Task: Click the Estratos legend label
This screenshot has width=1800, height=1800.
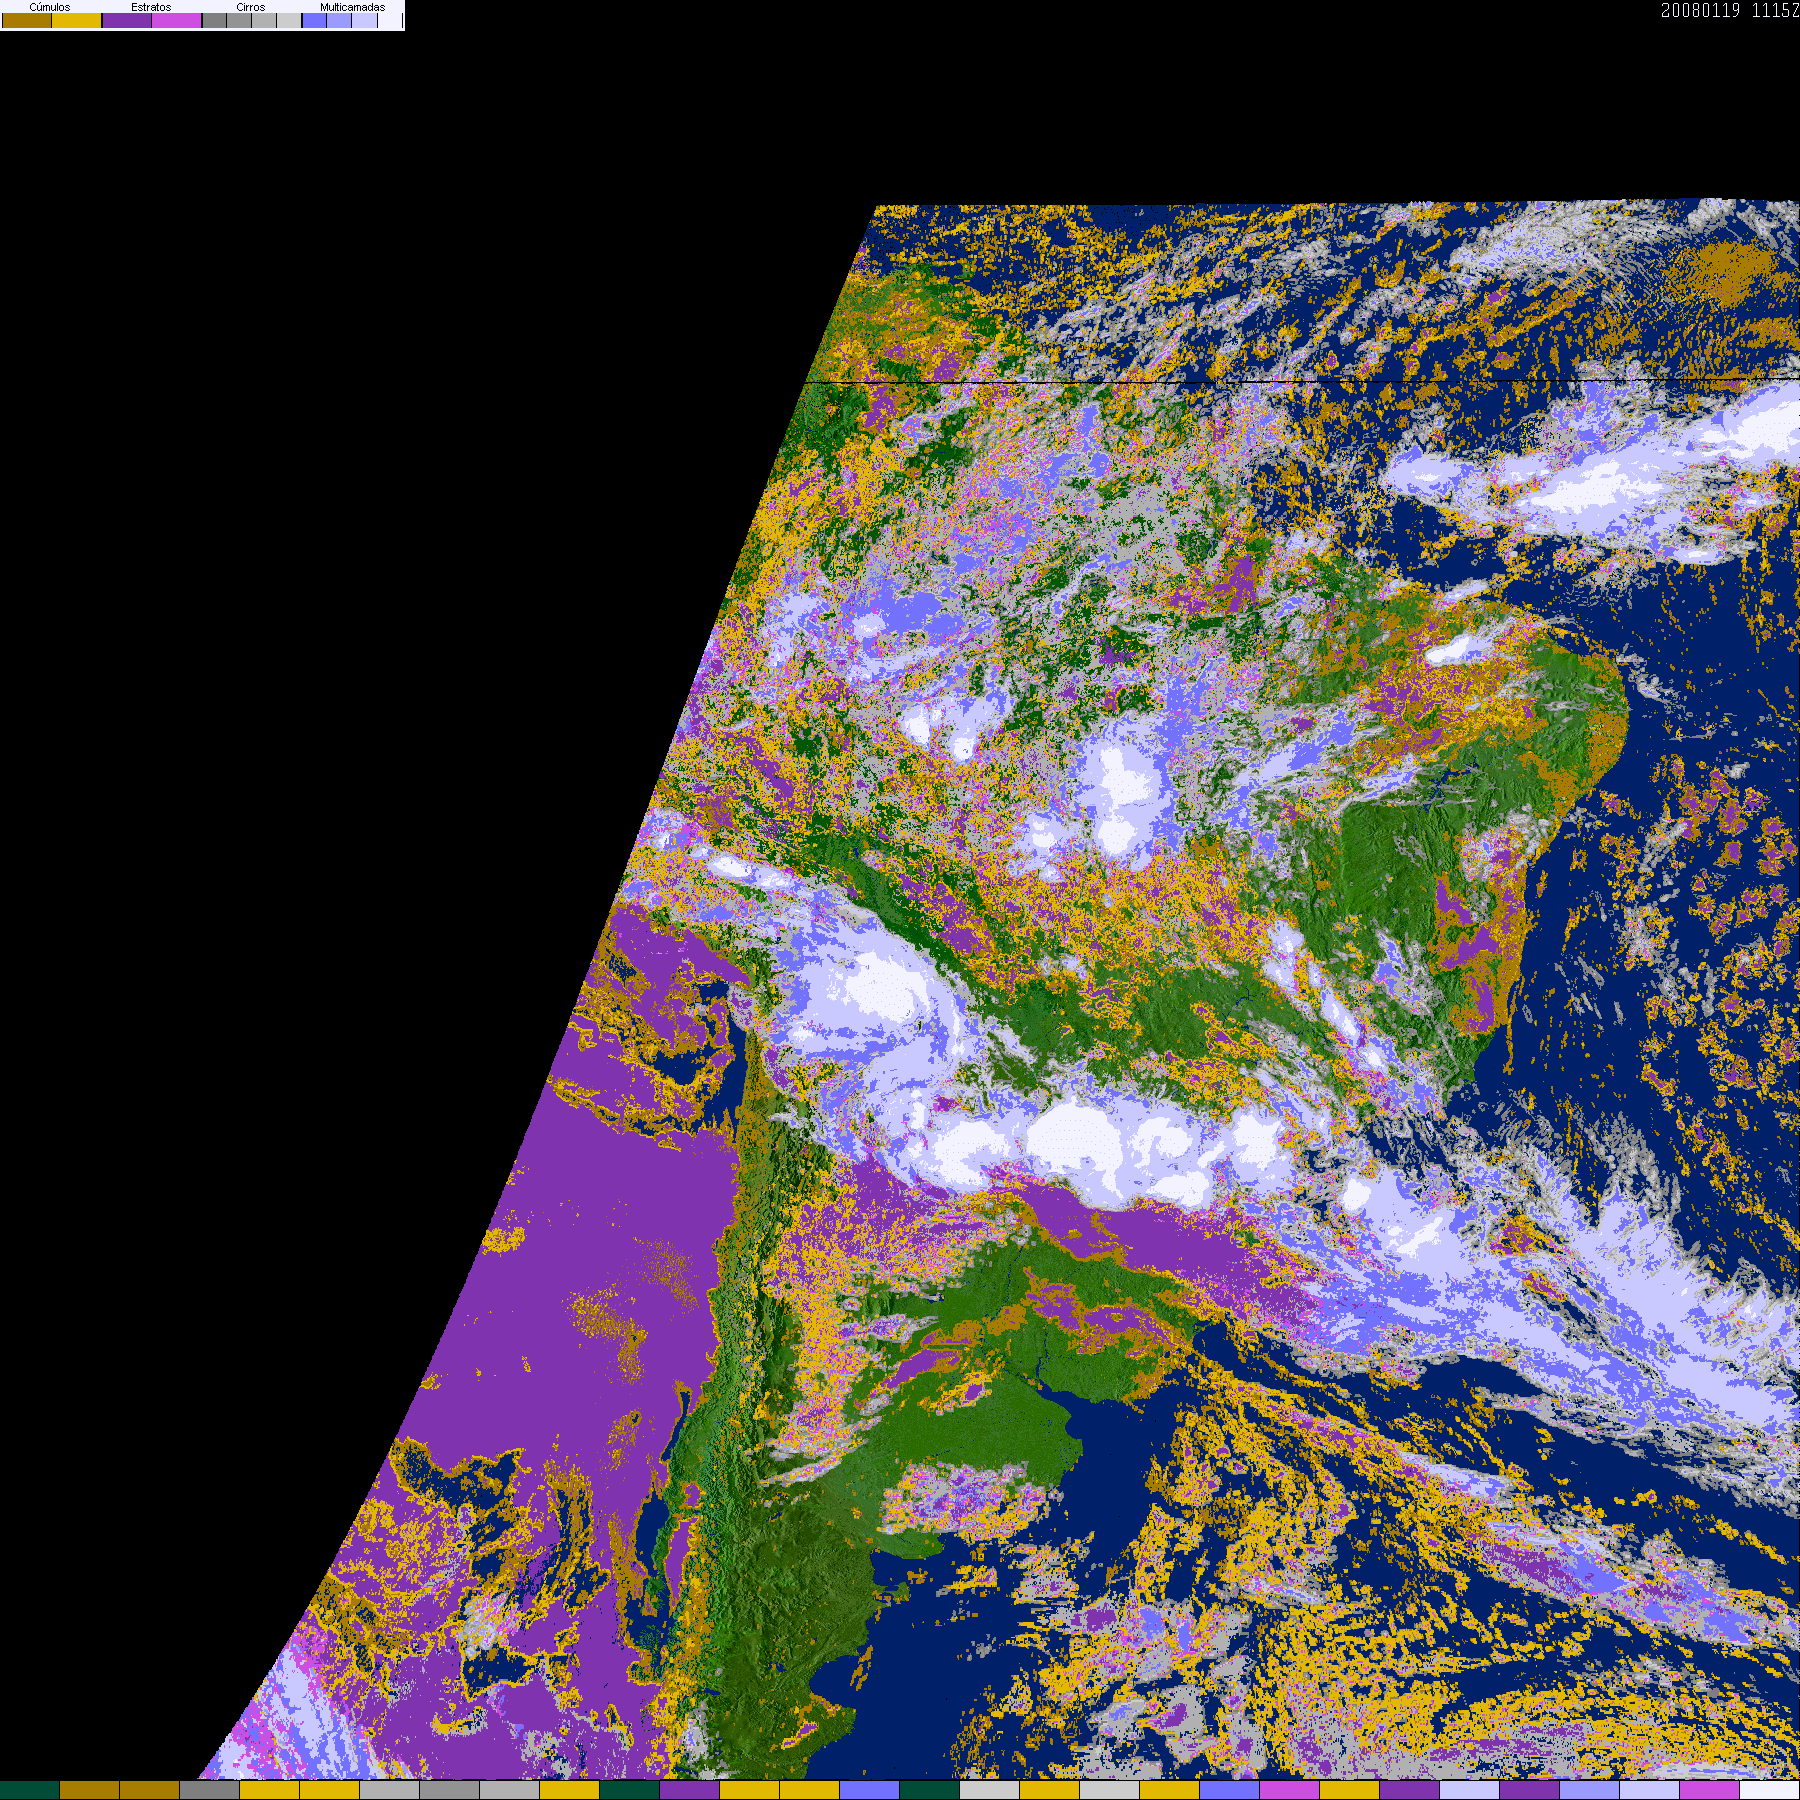Action: [x=151, y=7]
